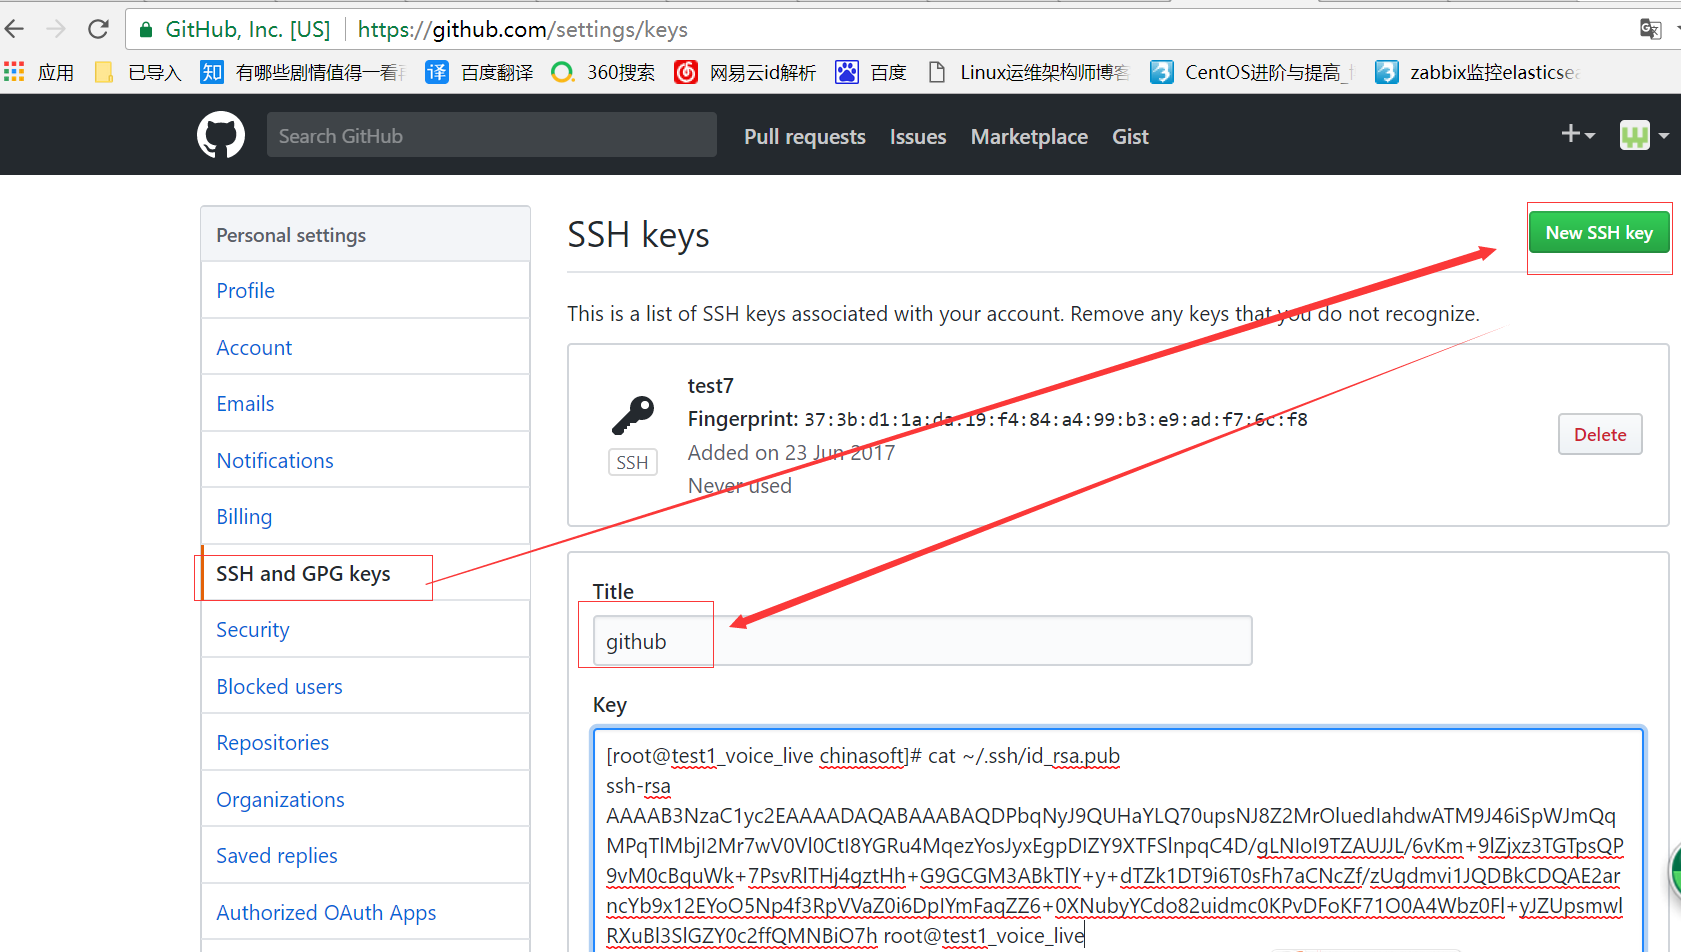
Task: Open the plus create-new dropdown
Action: [x=1578, y=134]
